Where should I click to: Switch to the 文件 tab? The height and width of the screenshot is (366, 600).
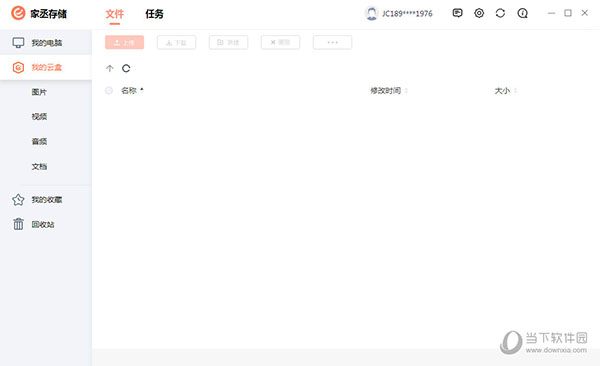pos(114,14)
